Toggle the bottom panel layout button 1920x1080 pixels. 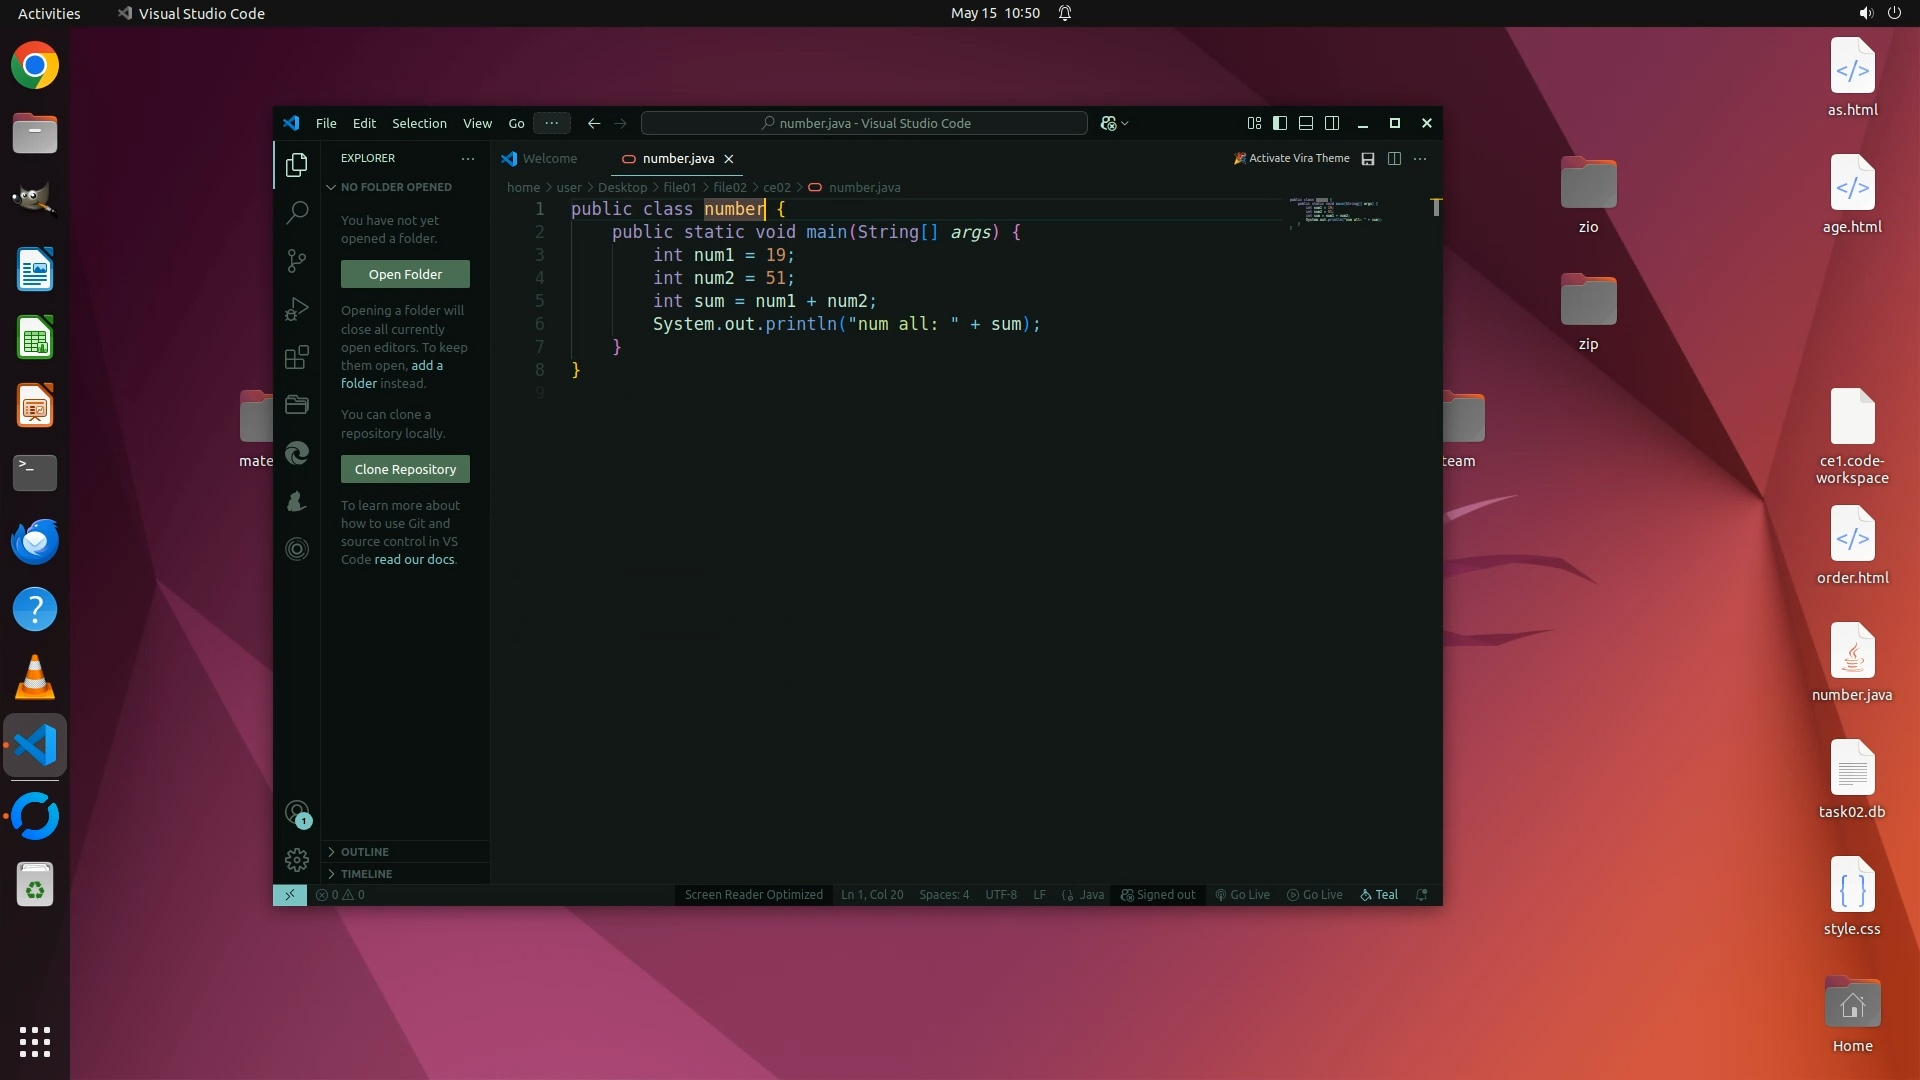point(1306,123)
